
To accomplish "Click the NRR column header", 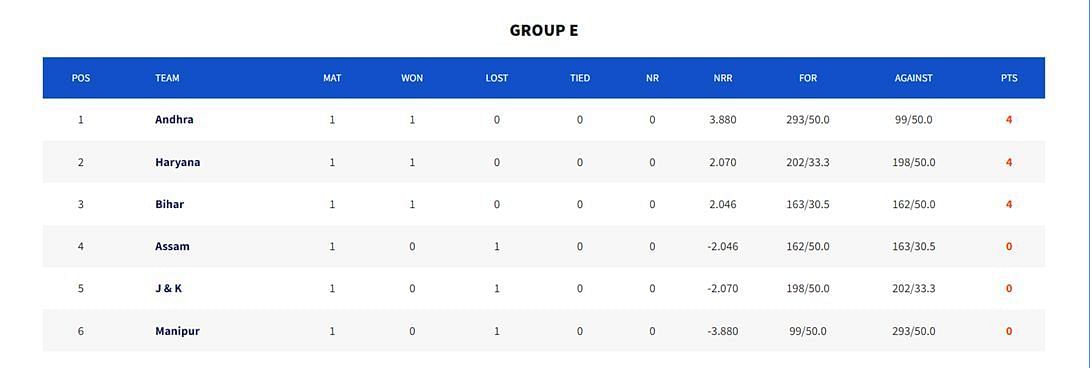I will pos(722,78).
